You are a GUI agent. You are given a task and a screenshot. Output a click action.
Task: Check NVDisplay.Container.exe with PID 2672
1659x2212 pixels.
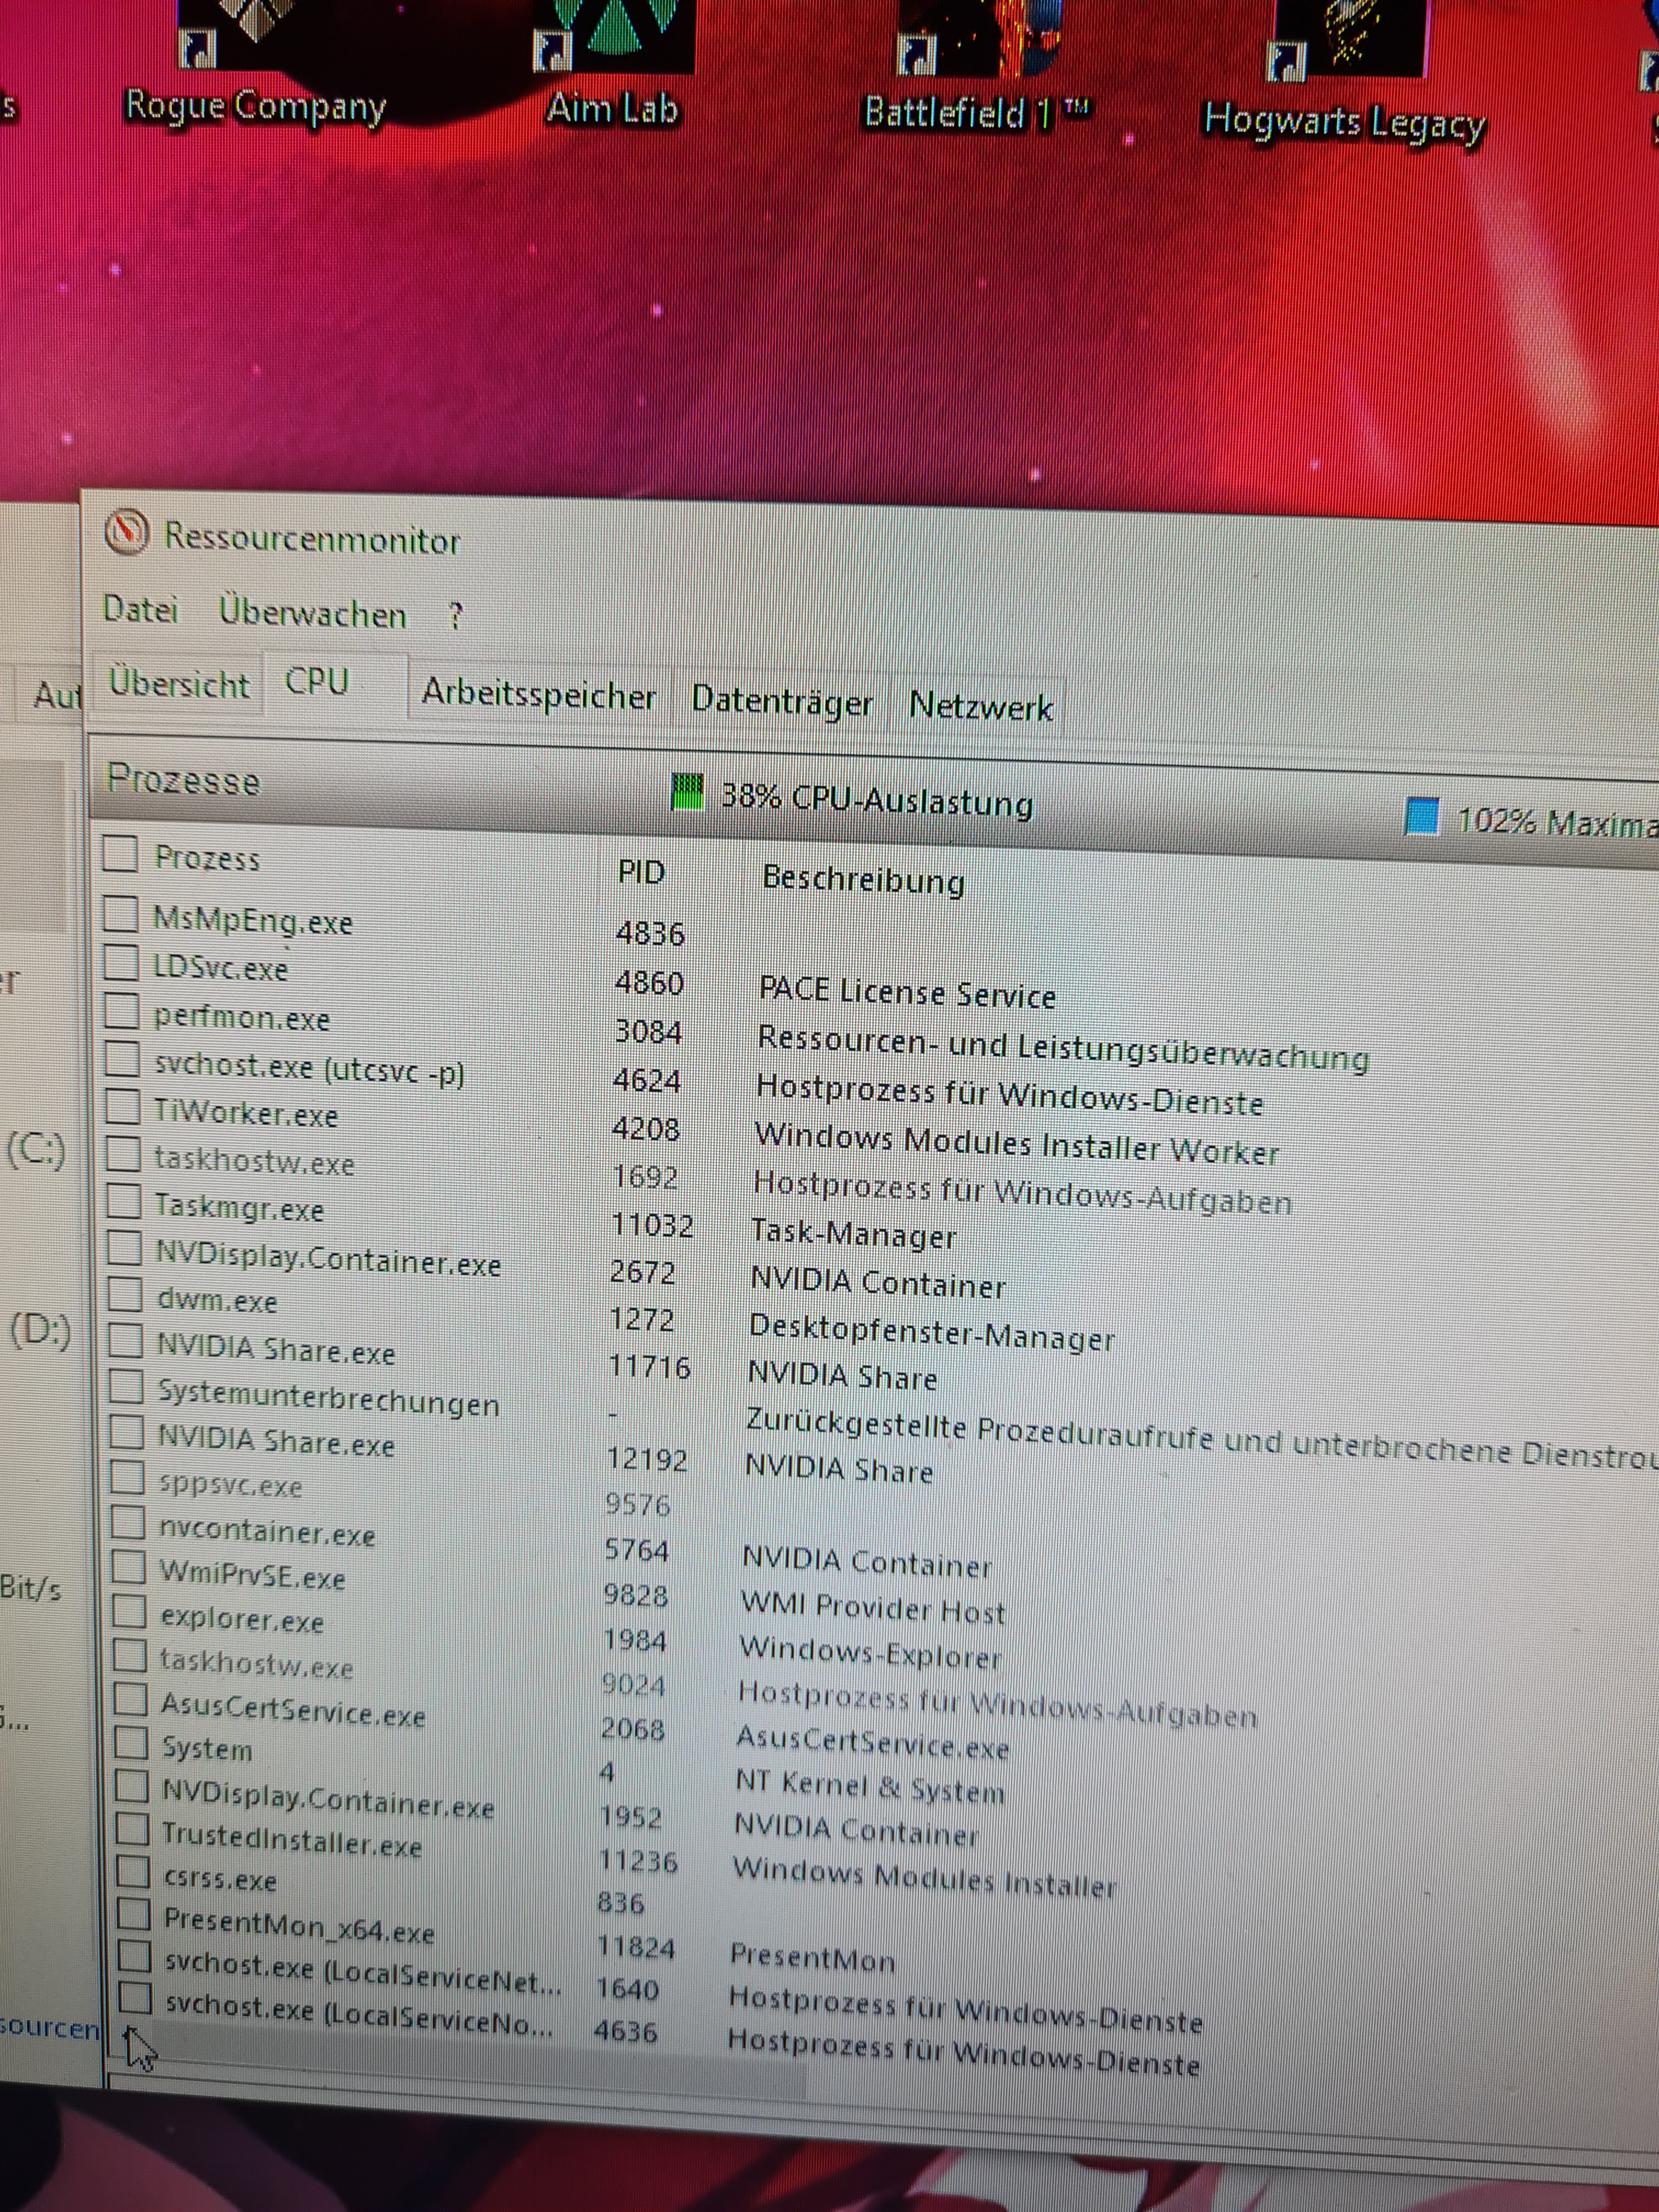tap(125, 1248)
